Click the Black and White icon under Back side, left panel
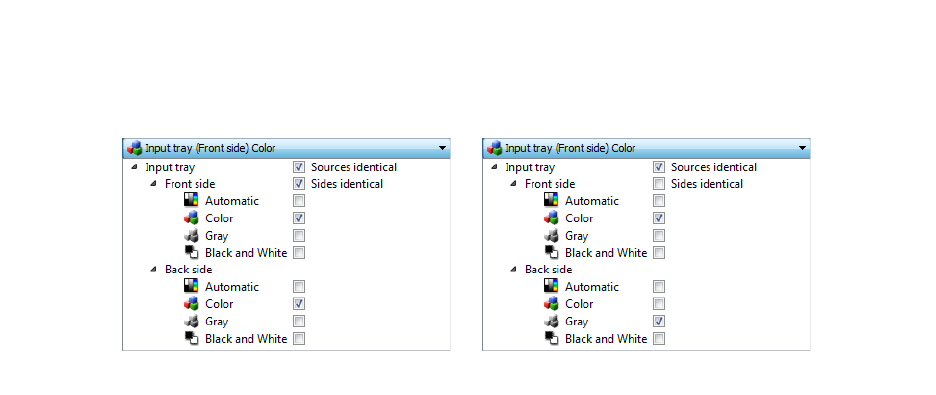 191,338
